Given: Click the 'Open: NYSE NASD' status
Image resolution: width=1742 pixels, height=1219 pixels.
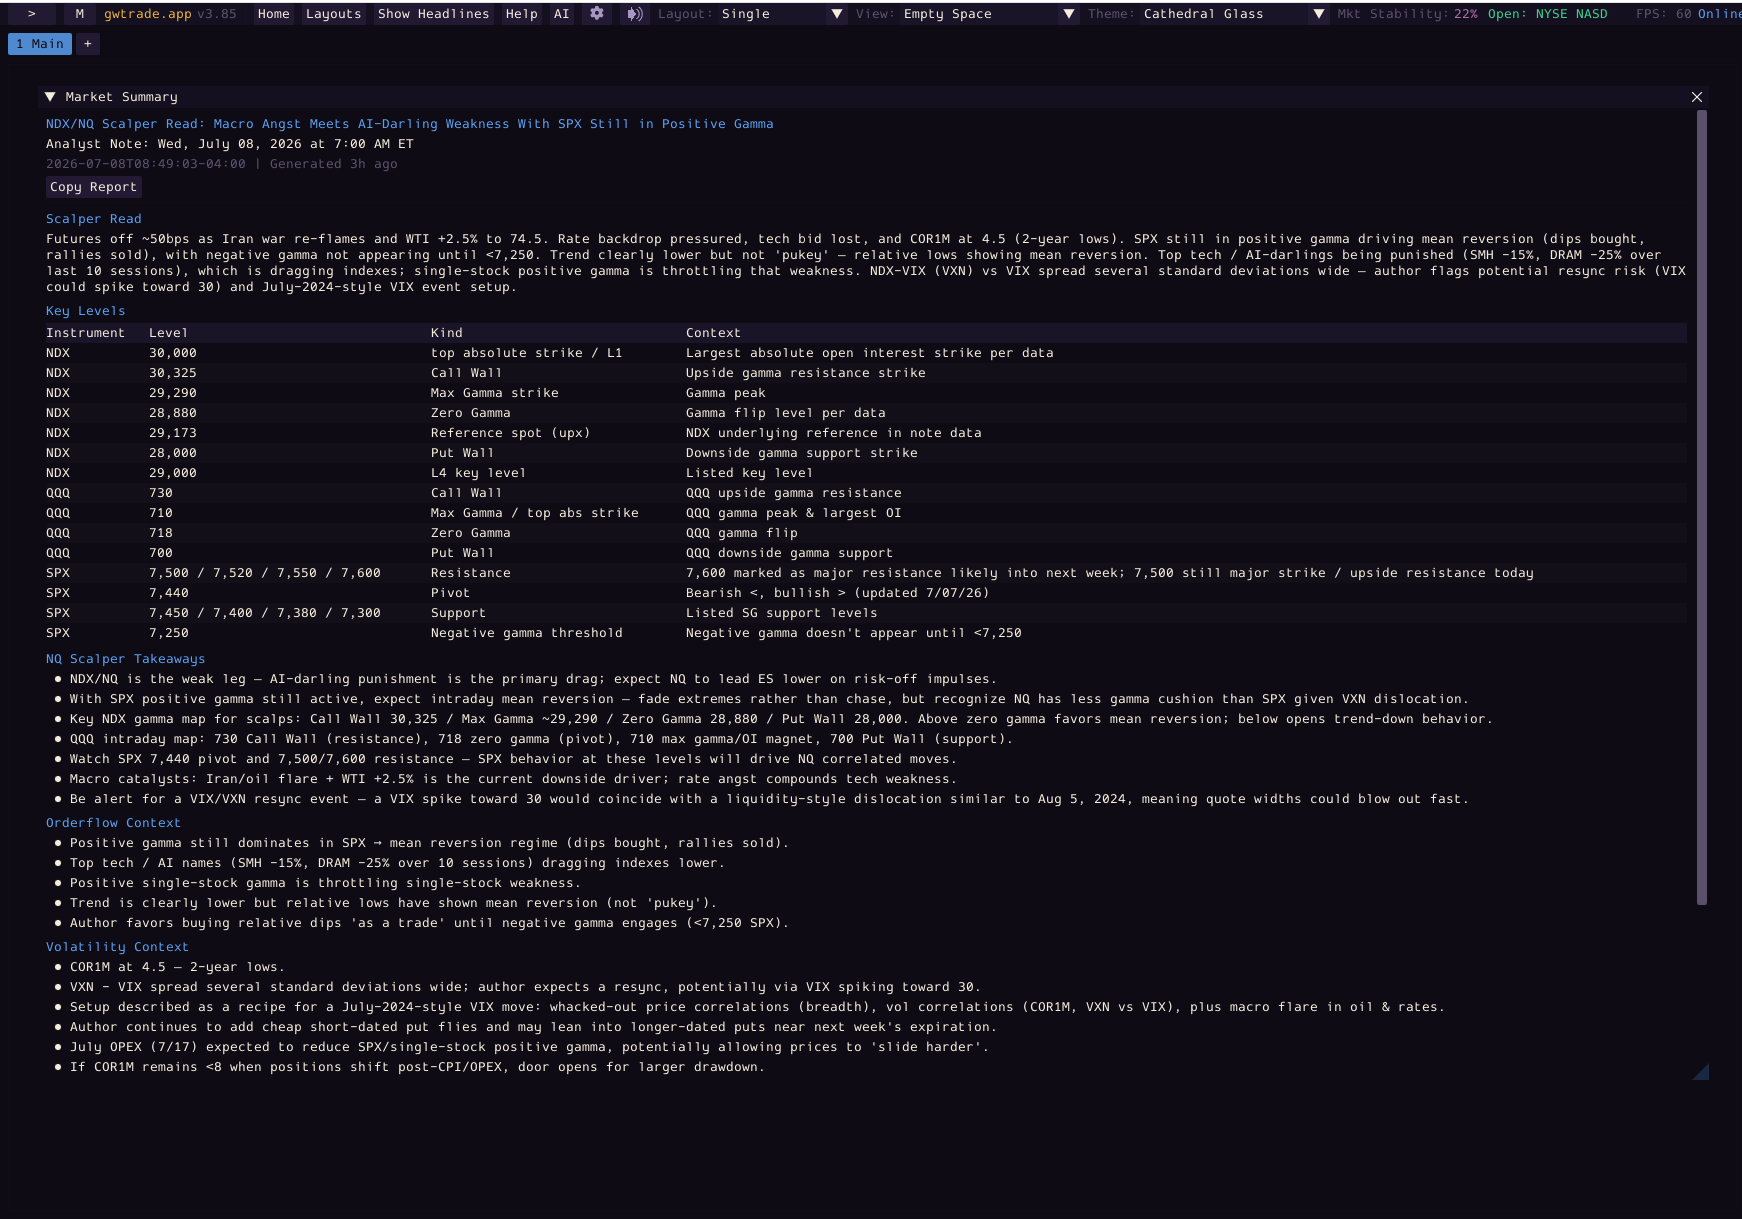Looking at the screenshot, I should coord(1547,14).
